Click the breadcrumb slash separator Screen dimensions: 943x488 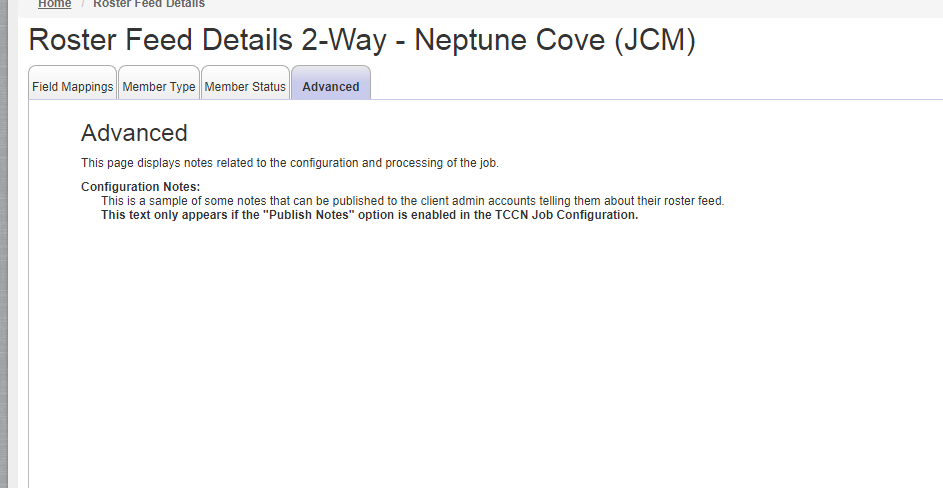pyautogui.click(x=83, y=4)
